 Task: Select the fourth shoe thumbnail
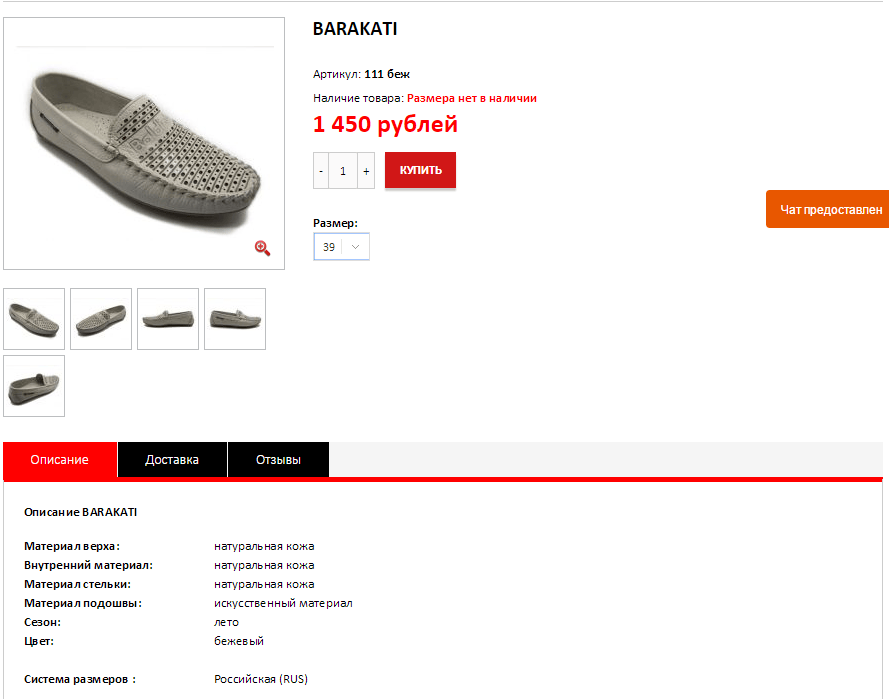(235, 319)
